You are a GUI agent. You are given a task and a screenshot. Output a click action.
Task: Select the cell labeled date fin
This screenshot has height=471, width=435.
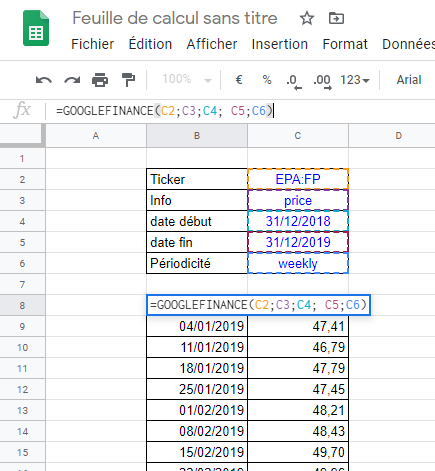coord(197,242)
